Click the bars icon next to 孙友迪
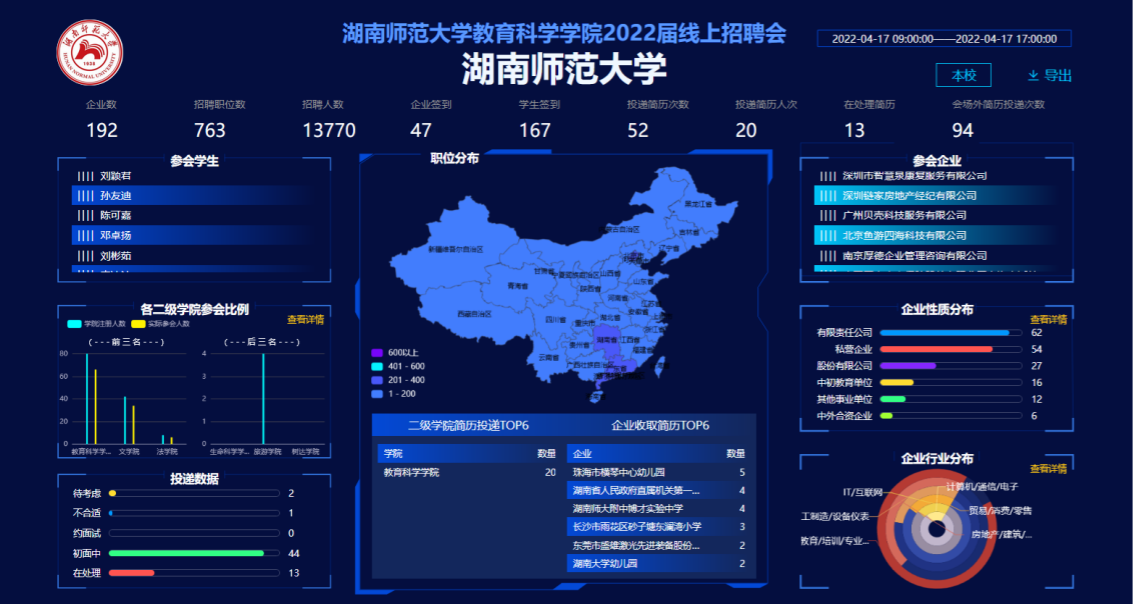The width and height of the screenshot is (1136, 605). point(85,196)
